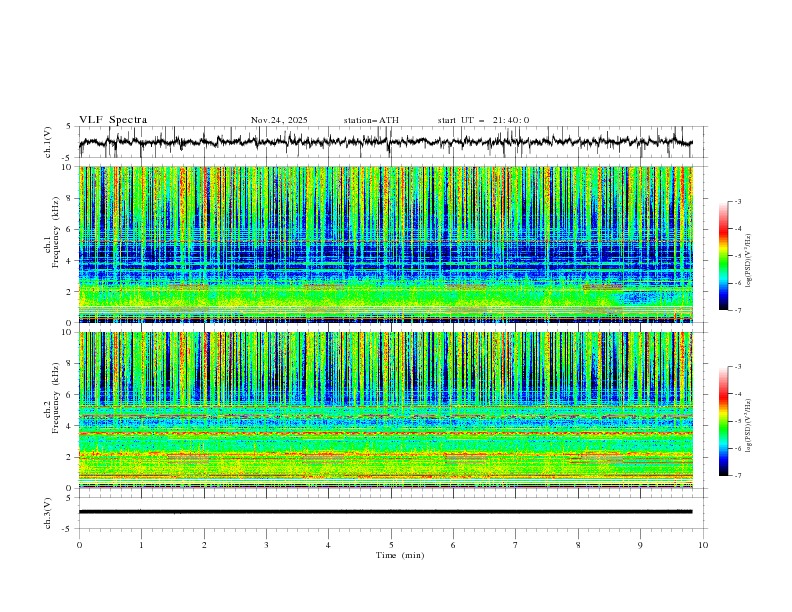Select the 'Time (min)' axis title

[400, 555]
